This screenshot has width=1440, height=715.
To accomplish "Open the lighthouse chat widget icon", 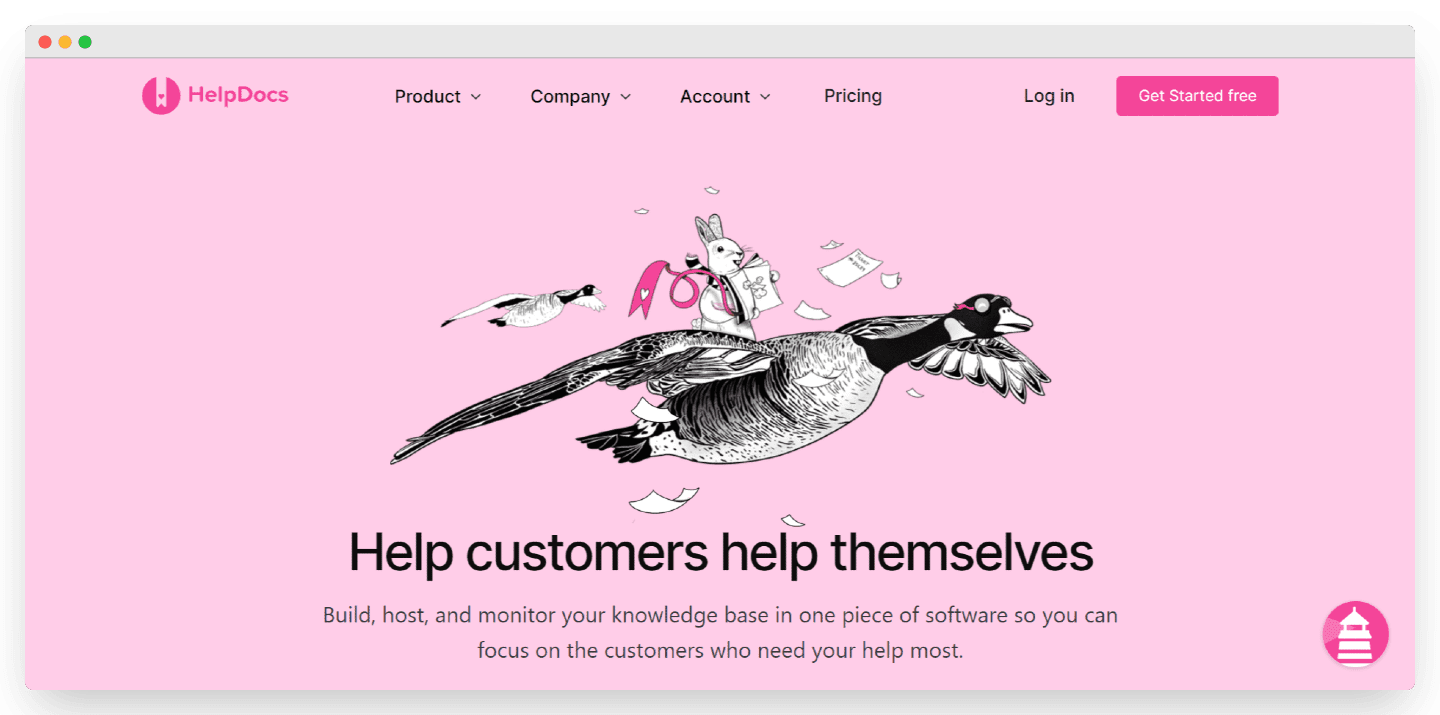I will (x=1356, y=634).
